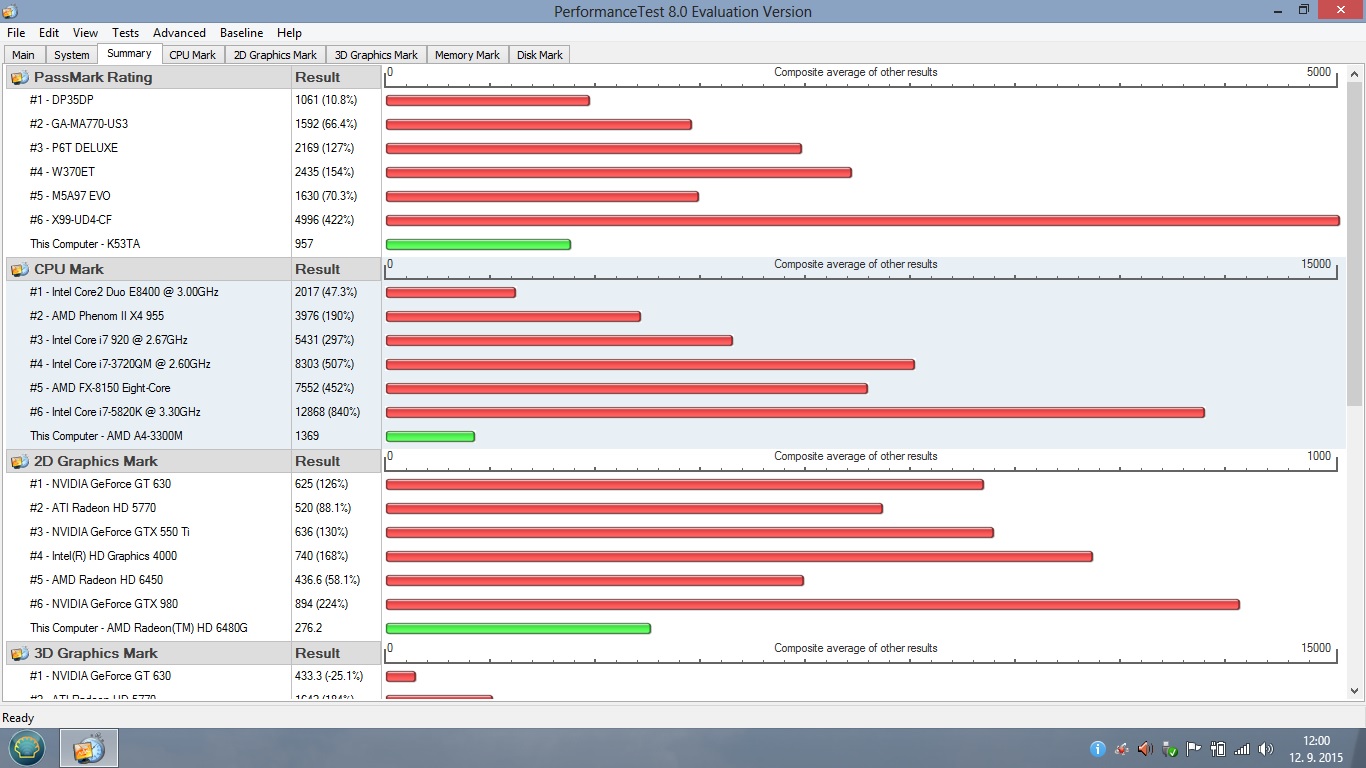Click the green AMD A4-3300M result bar

click(430, 436)
